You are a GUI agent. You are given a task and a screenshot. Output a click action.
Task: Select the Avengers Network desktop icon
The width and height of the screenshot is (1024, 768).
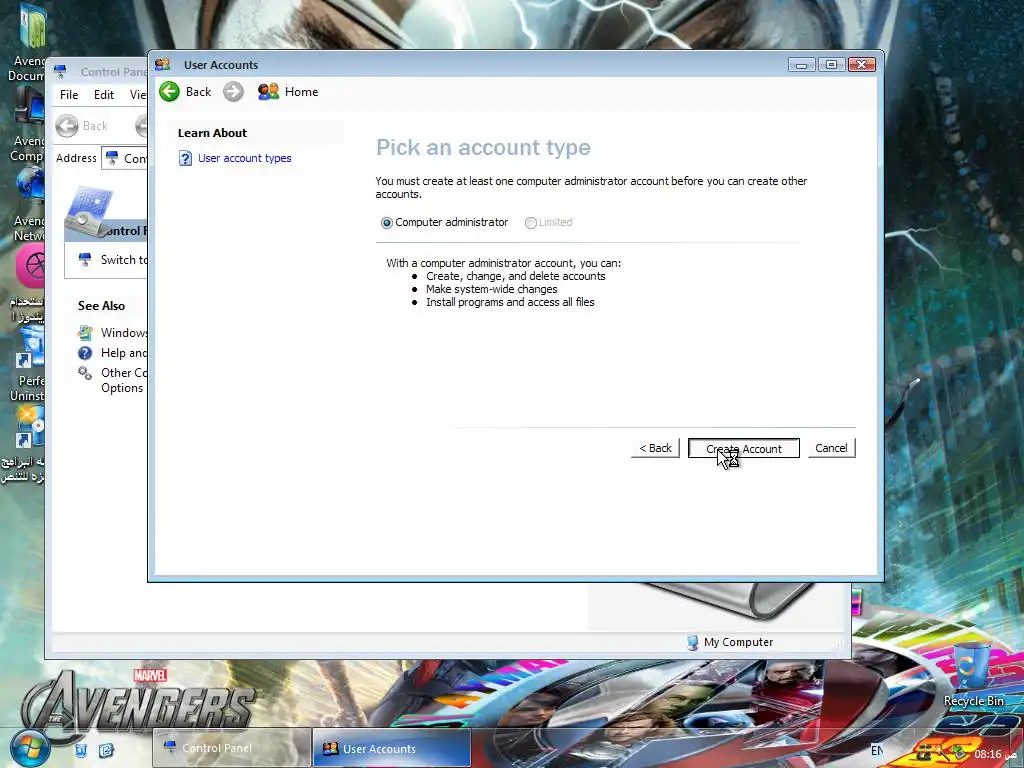(27, 204)
